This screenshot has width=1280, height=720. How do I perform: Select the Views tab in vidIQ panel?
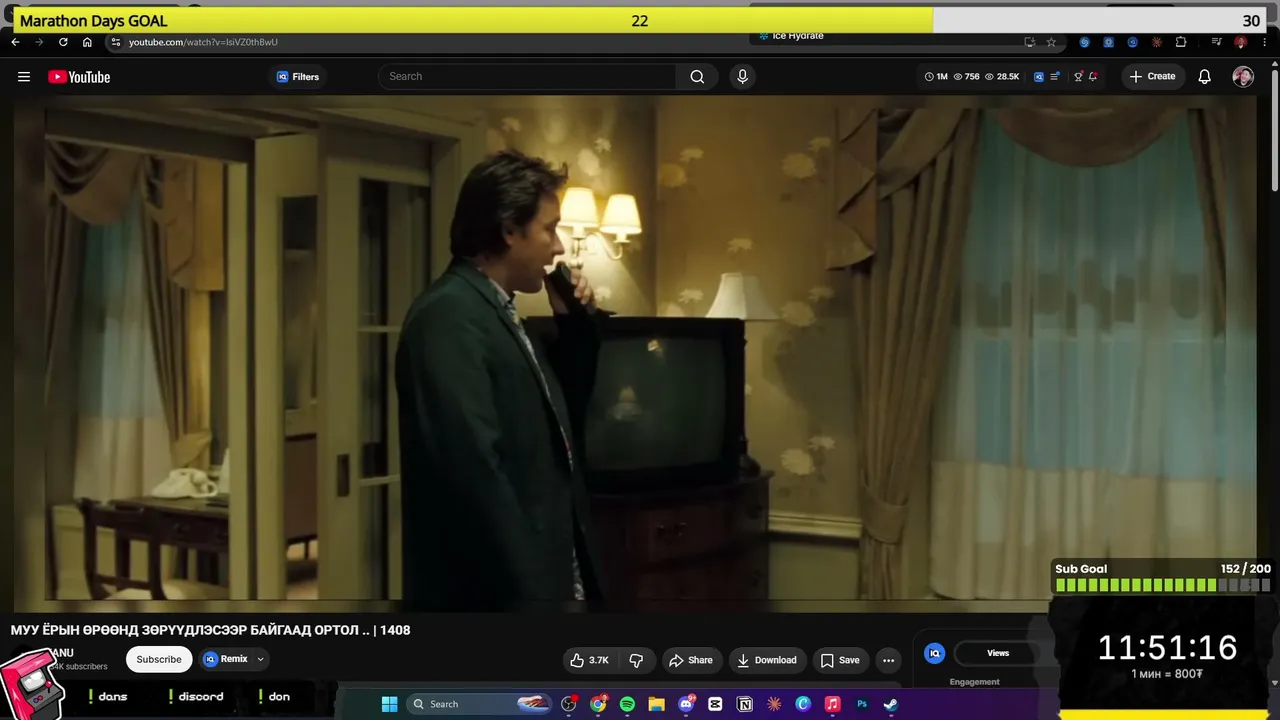pos(998,653)
